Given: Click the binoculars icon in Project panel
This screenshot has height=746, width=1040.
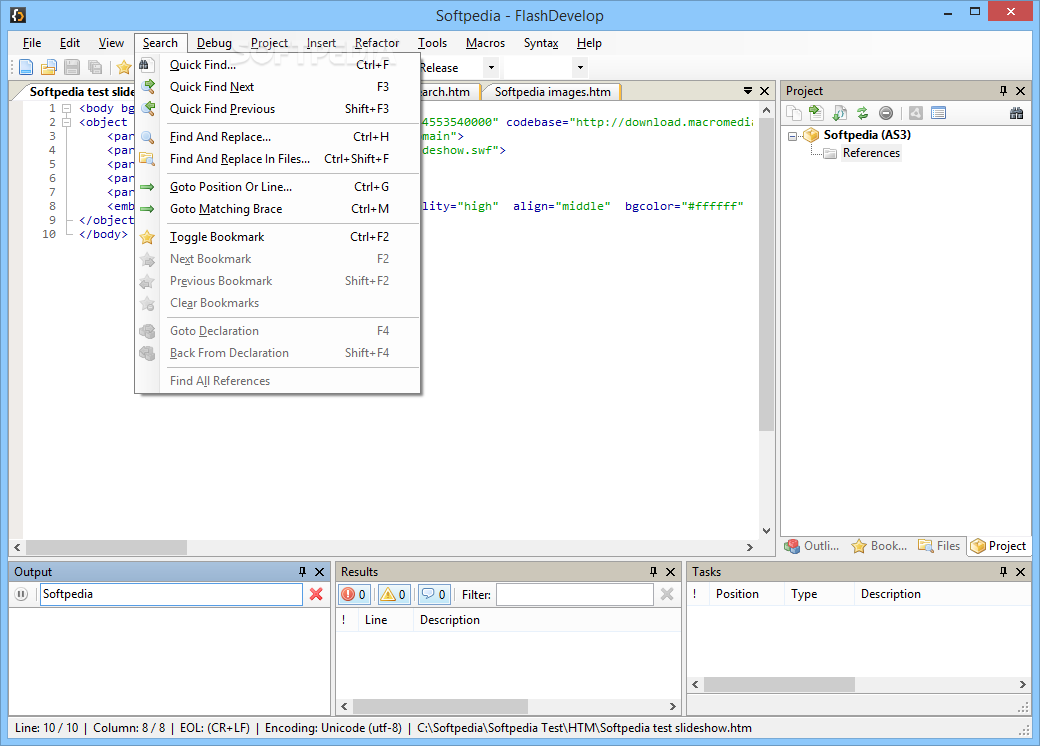Looking at the screenshot, I should [x=1016, y=113].
